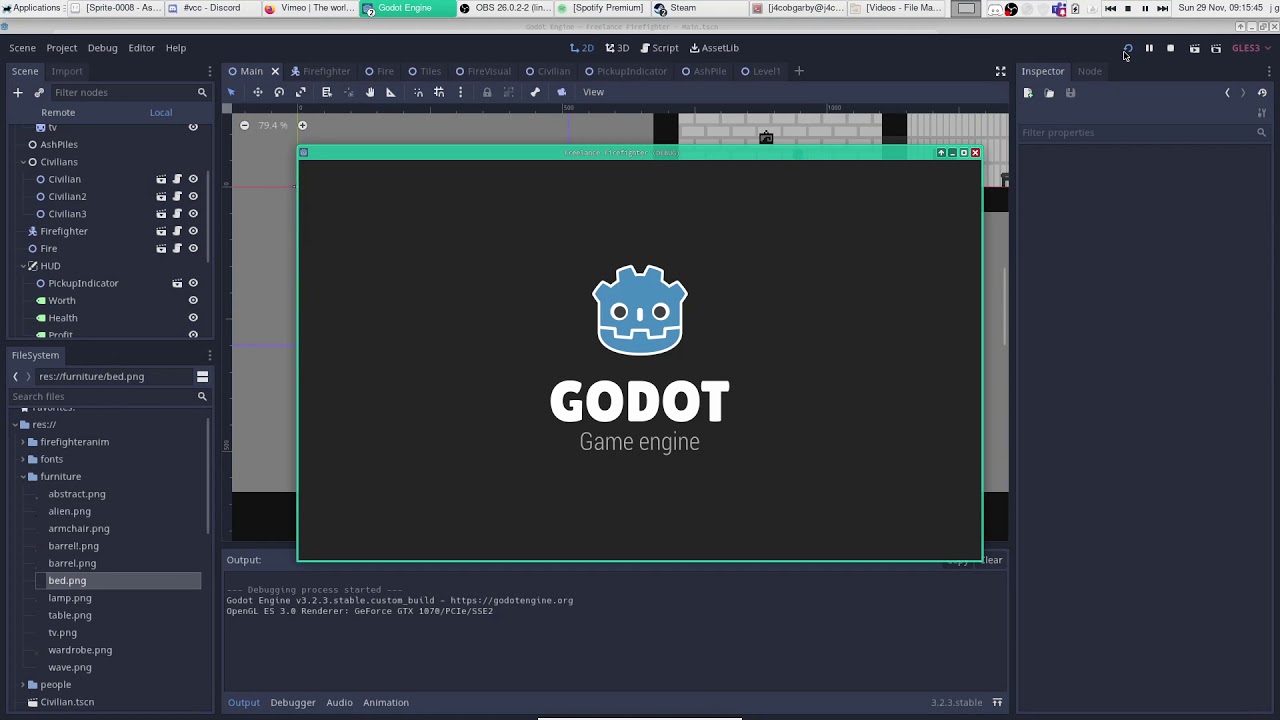Add a new node with plus icon
Viewport: 1280px width, 720px height.
pos(17,92)
